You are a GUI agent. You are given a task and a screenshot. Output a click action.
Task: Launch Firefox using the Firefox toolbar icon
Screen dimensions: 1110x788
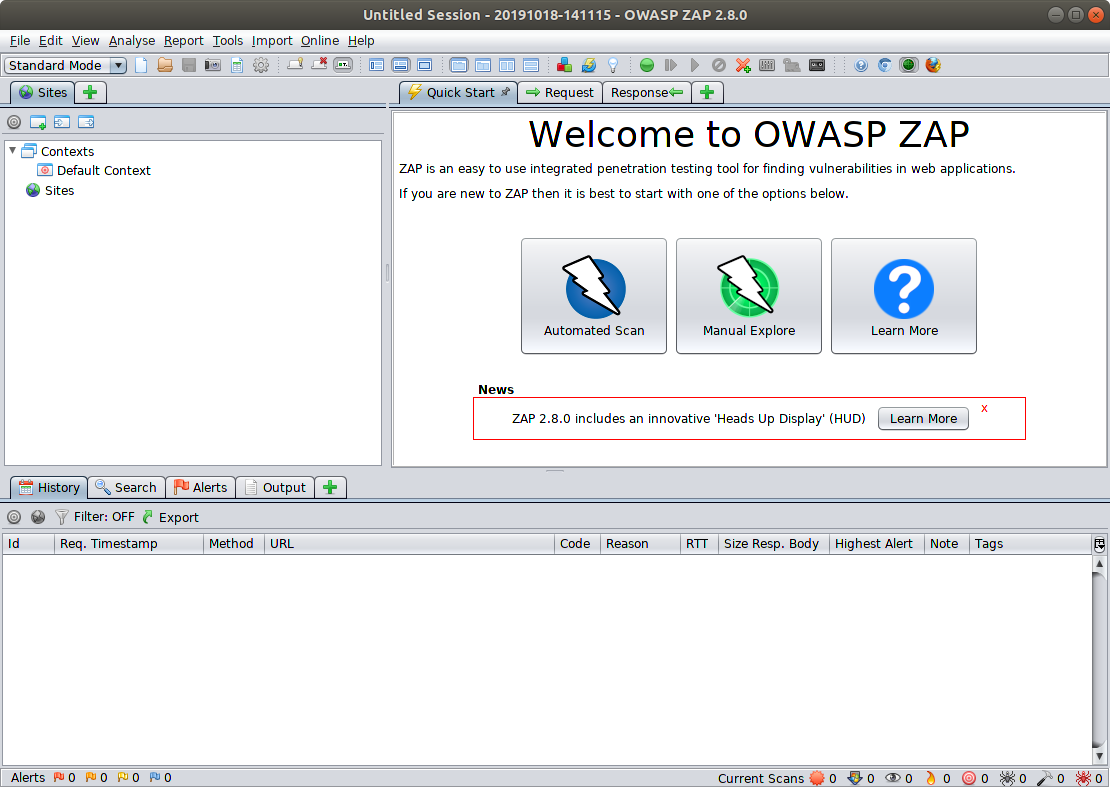tap(933, 65)
